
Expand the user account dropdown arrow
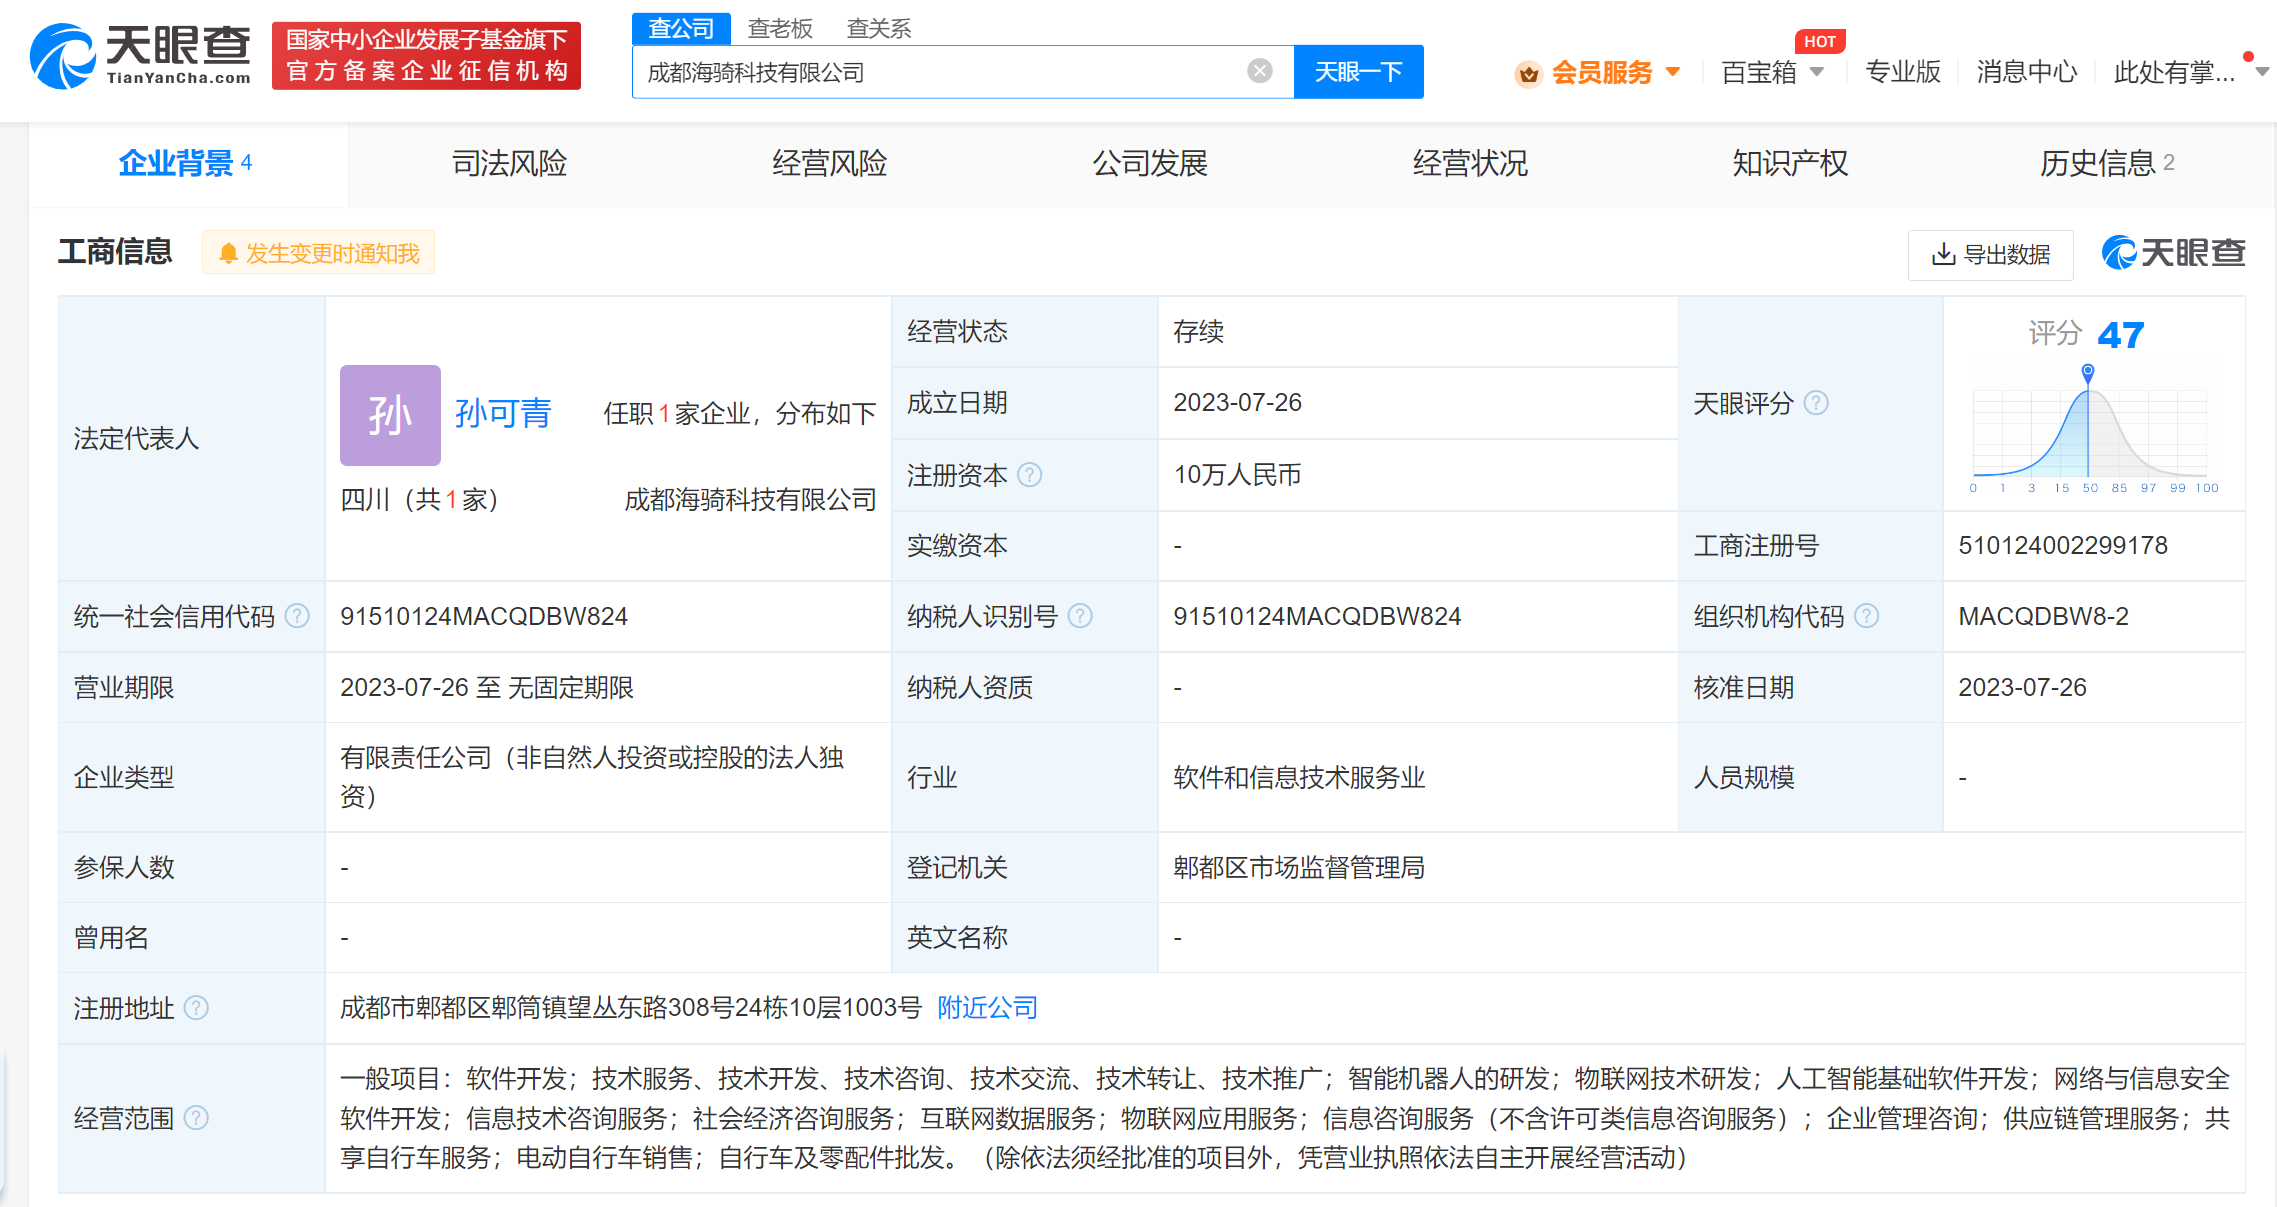click(2262, 72)
